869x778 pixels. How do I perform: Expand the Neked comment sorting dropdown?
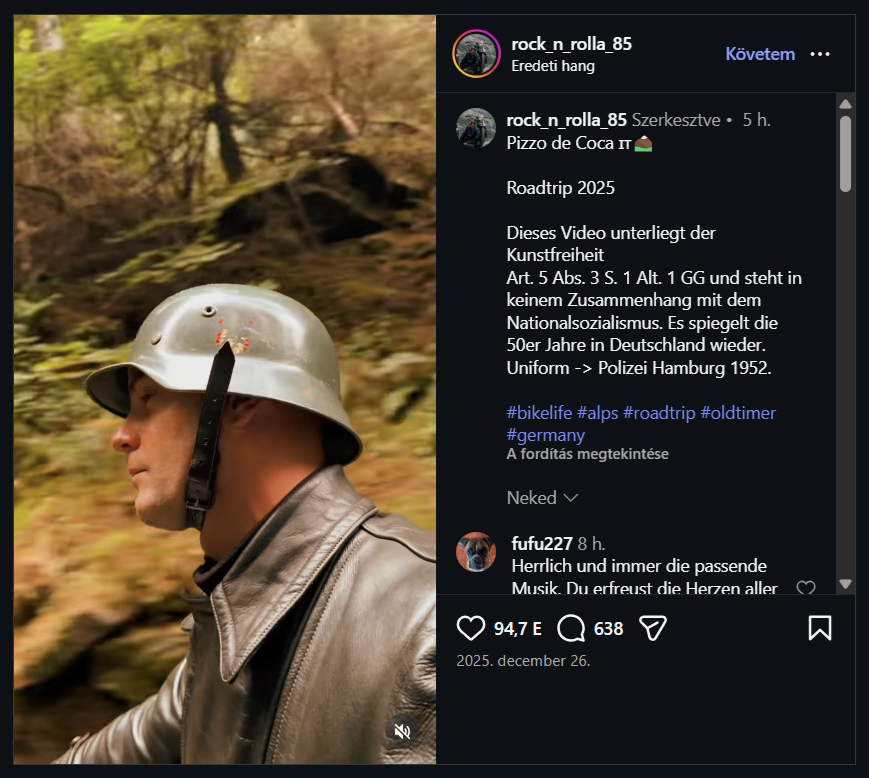click(x=543, y=498)
